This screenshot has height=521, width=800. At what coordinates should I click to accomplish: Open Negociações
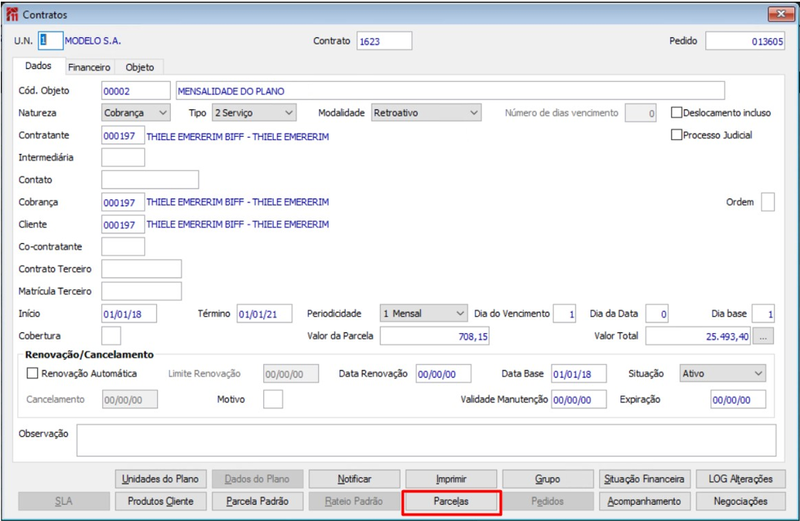(x=740, y=502)
